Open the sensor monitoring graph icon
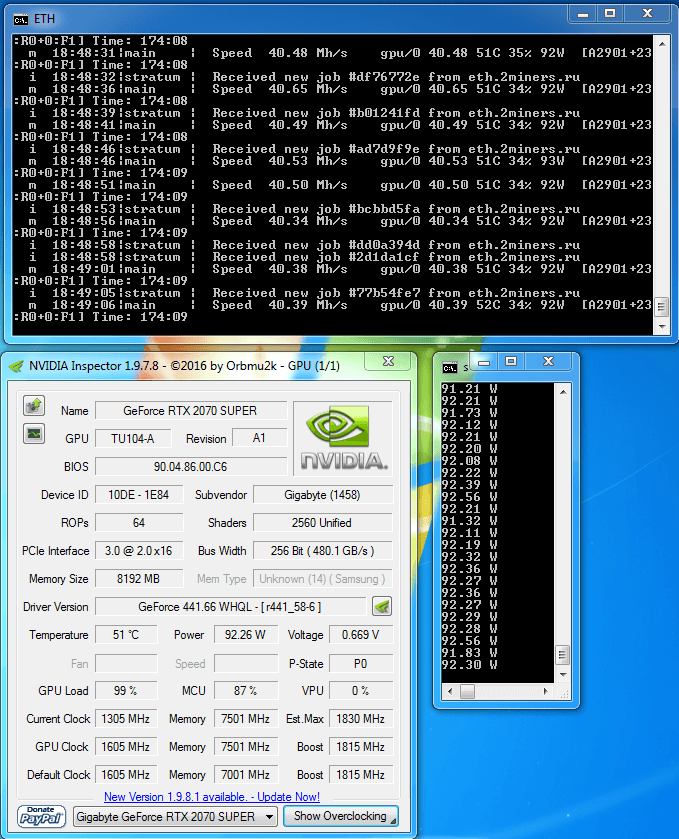The image size is (679, 839). click(34, 433)
